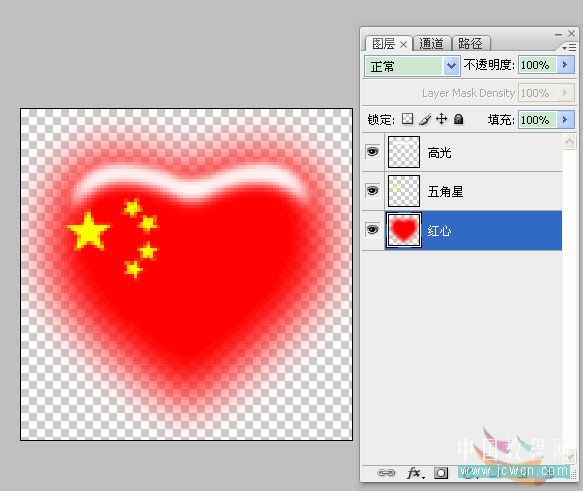Add a layer mask using mask icon

pyautogui.click(x=441, y=473)
